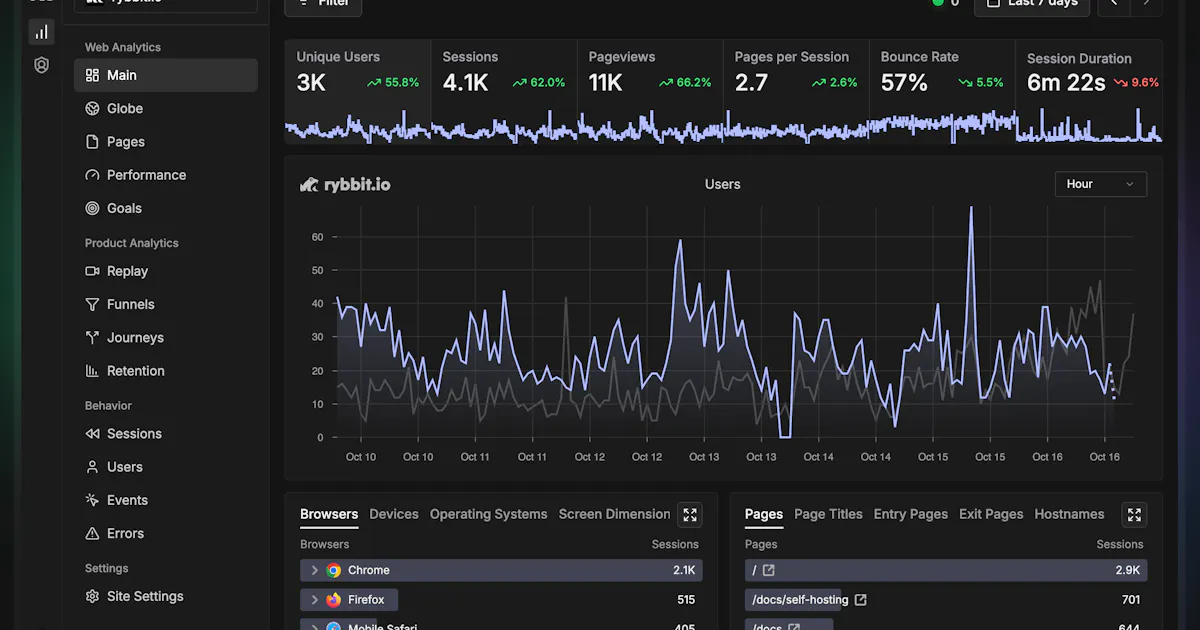
Task: Expand the Browsers panel to fullscreen
Action: [x=690, y=515]
